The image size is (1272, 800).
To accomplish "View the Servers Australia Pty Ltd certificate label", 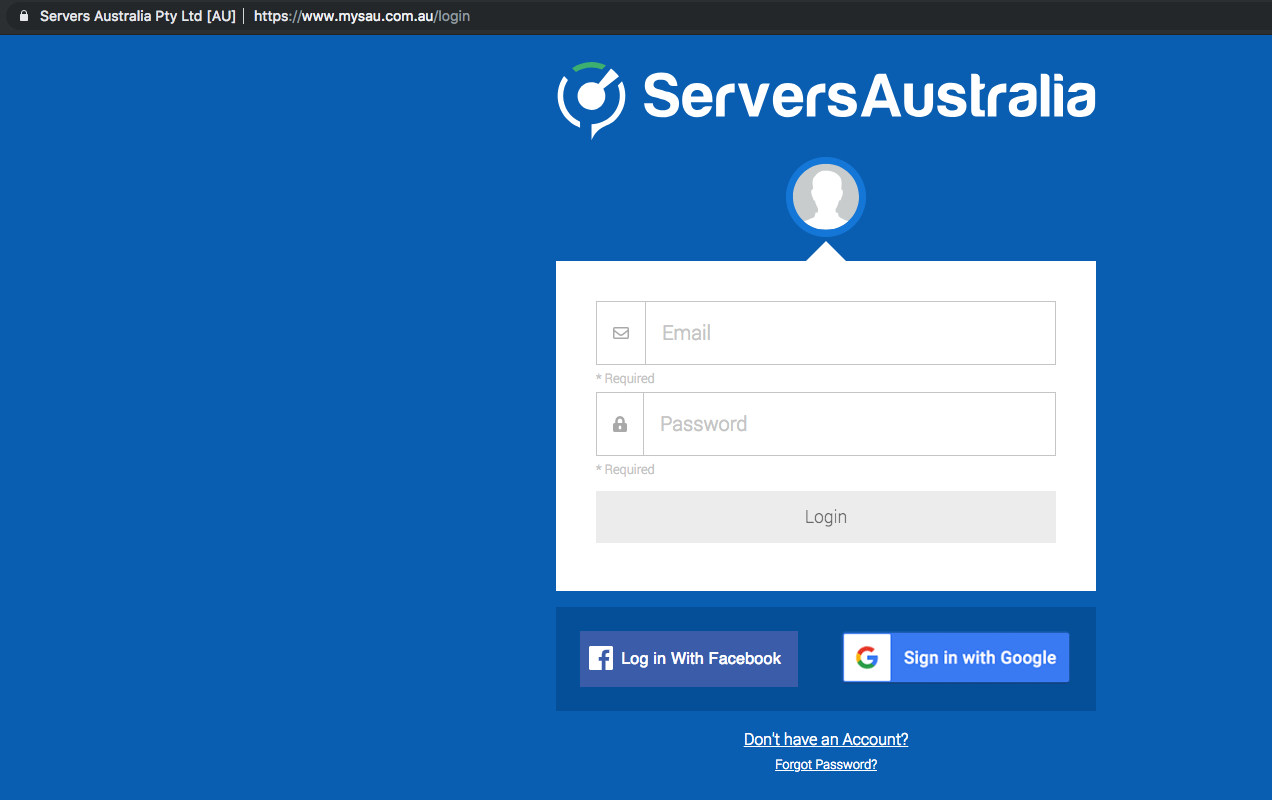I will 137,16.
